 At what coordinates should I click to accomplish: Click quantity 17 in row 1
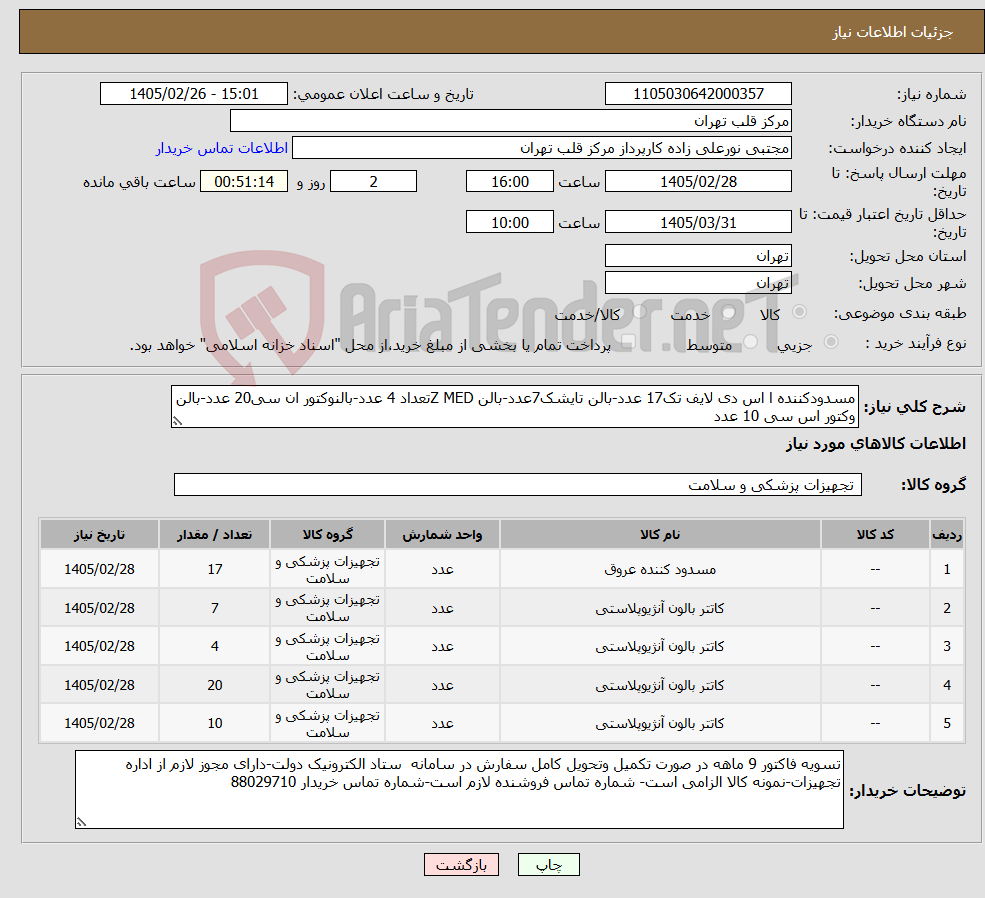click(x=215, y=569)
